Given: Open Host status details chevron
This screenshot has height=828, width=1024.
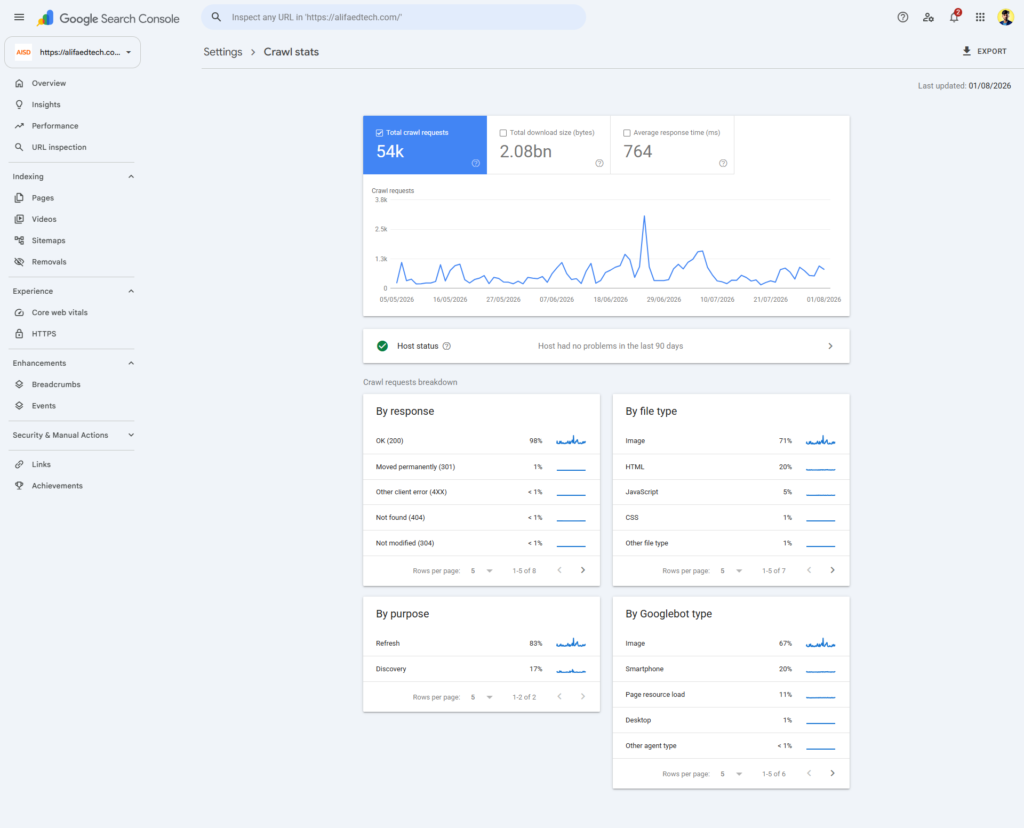Looking at the screenshot, I should (830, 346).
